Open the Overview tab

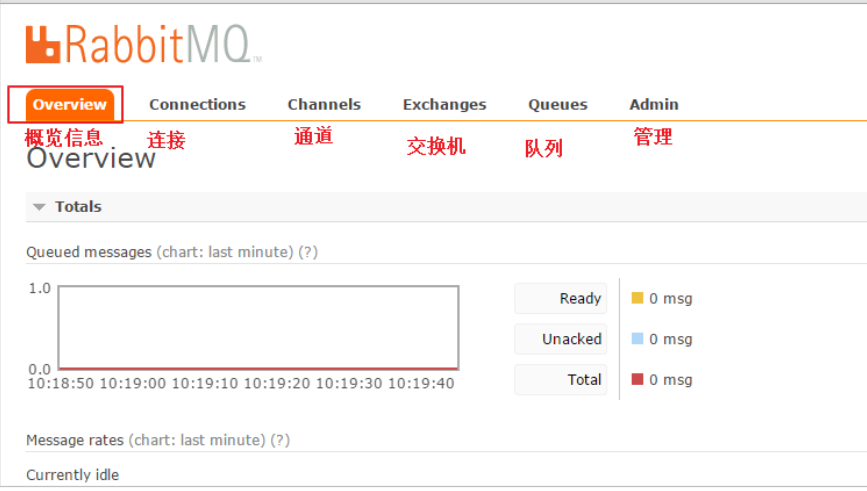point(68,104)
